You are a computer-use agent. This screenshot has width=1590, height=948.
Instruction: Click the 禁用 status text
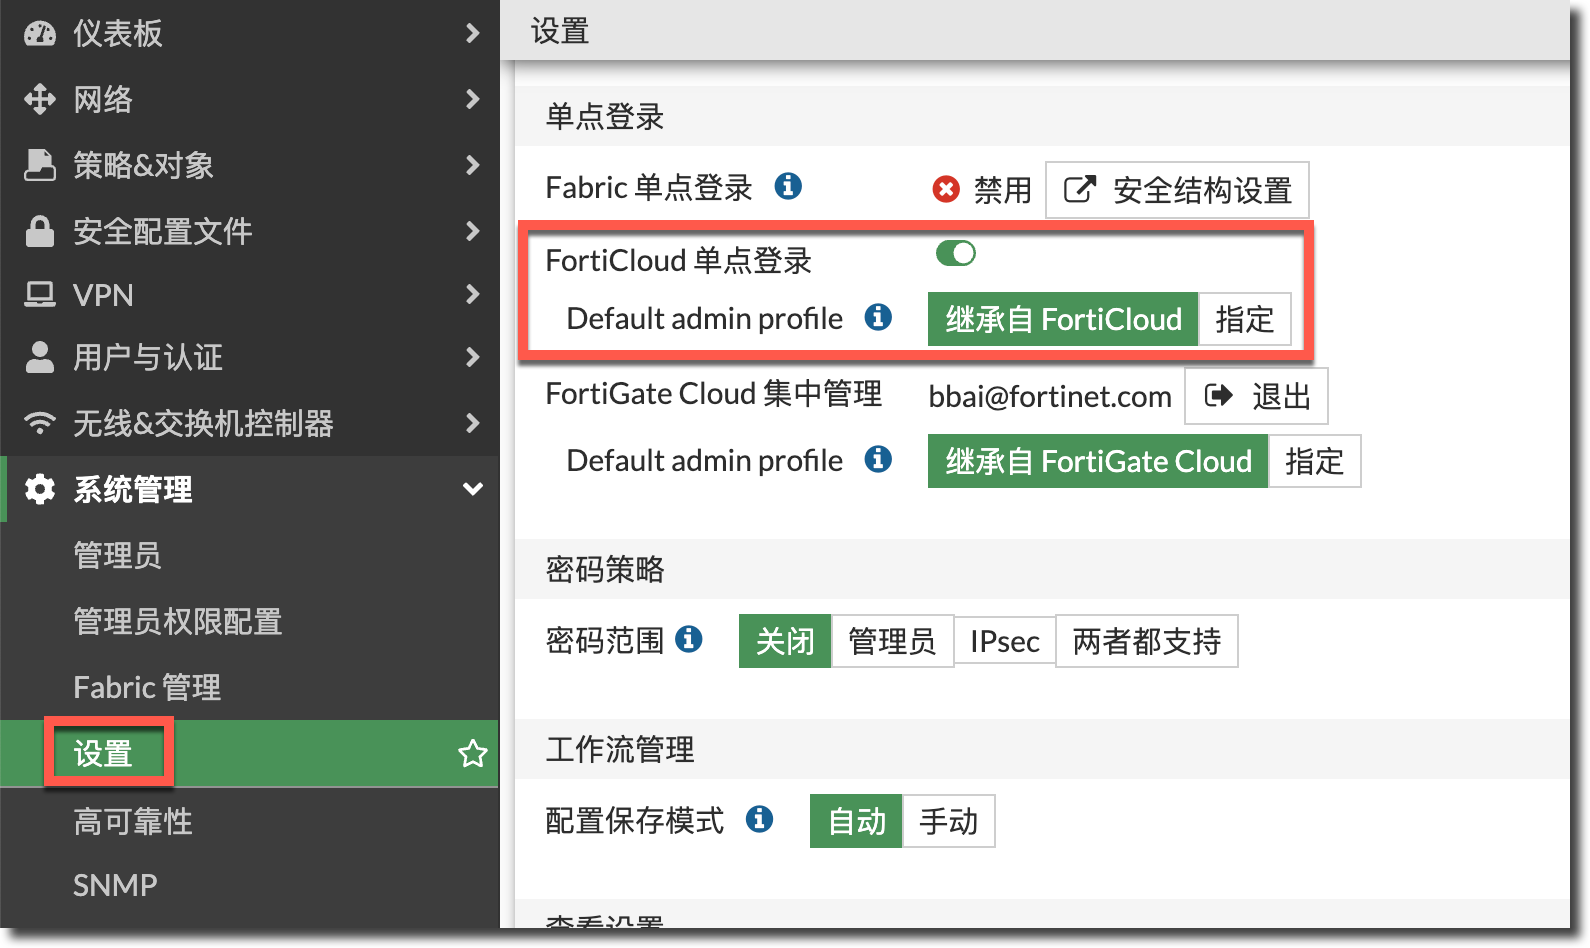pyautogui.click(x=1003, y=190)
